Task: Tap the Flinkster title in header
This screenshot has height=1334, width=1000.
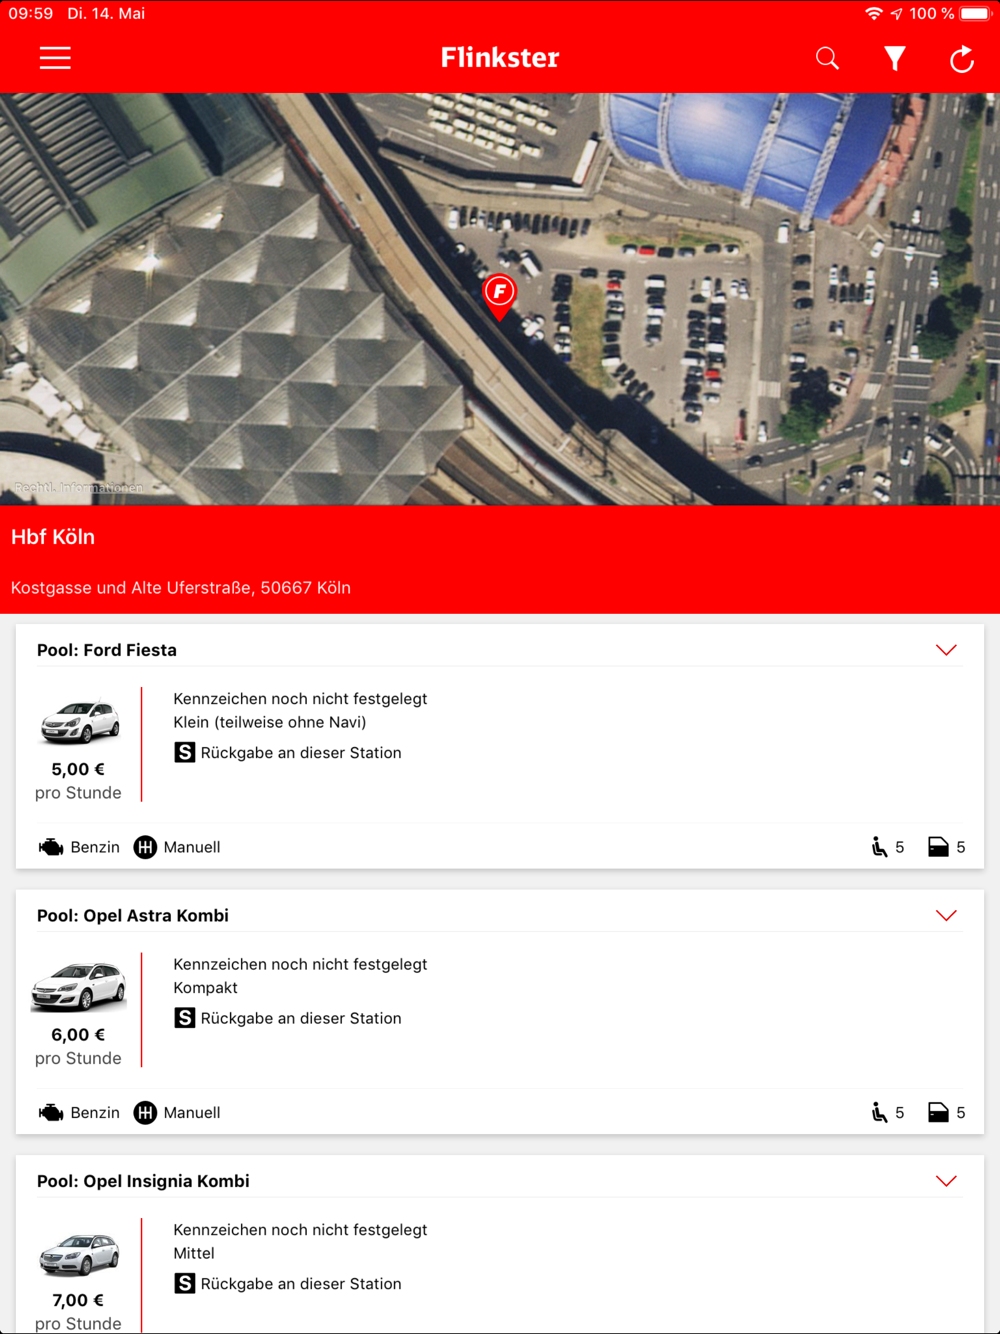Action: [x=500, y=58]
